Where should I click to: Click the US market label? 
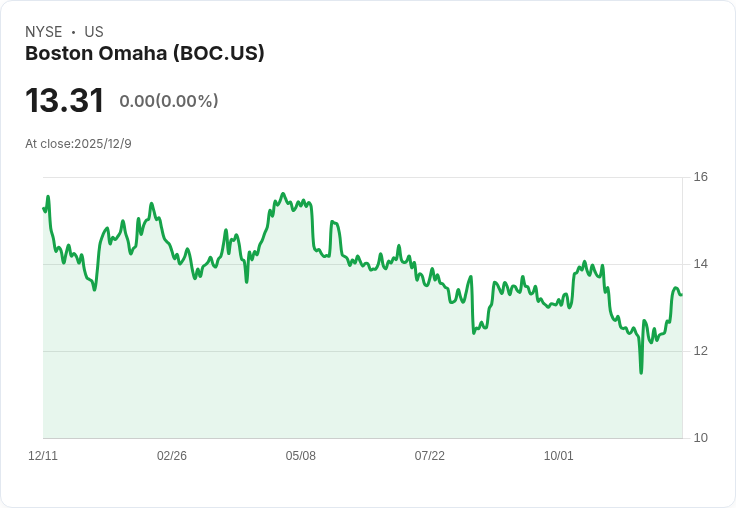[94, 32]
